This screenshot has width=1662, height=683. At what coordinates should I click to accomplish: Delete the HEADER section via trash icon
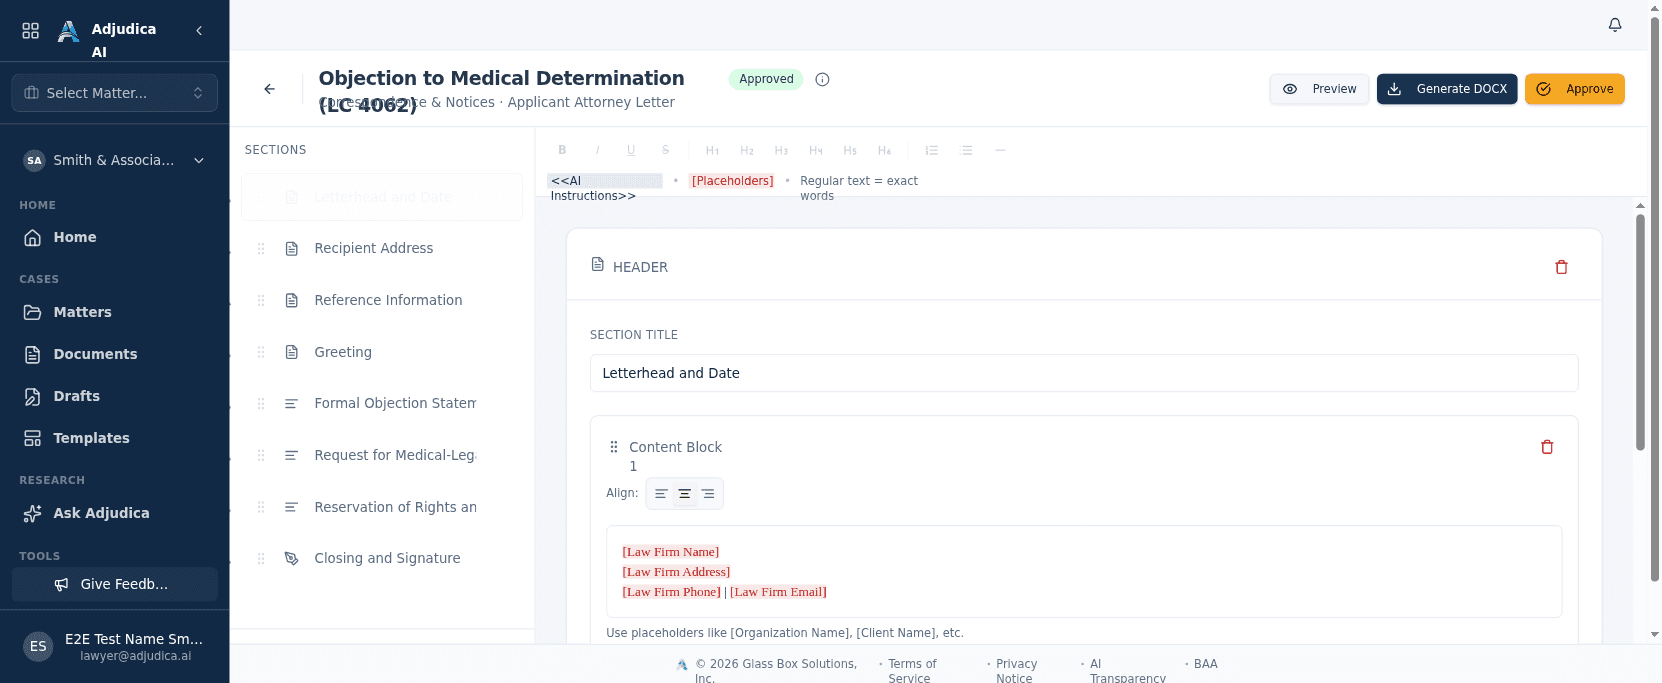point(1561,267)
